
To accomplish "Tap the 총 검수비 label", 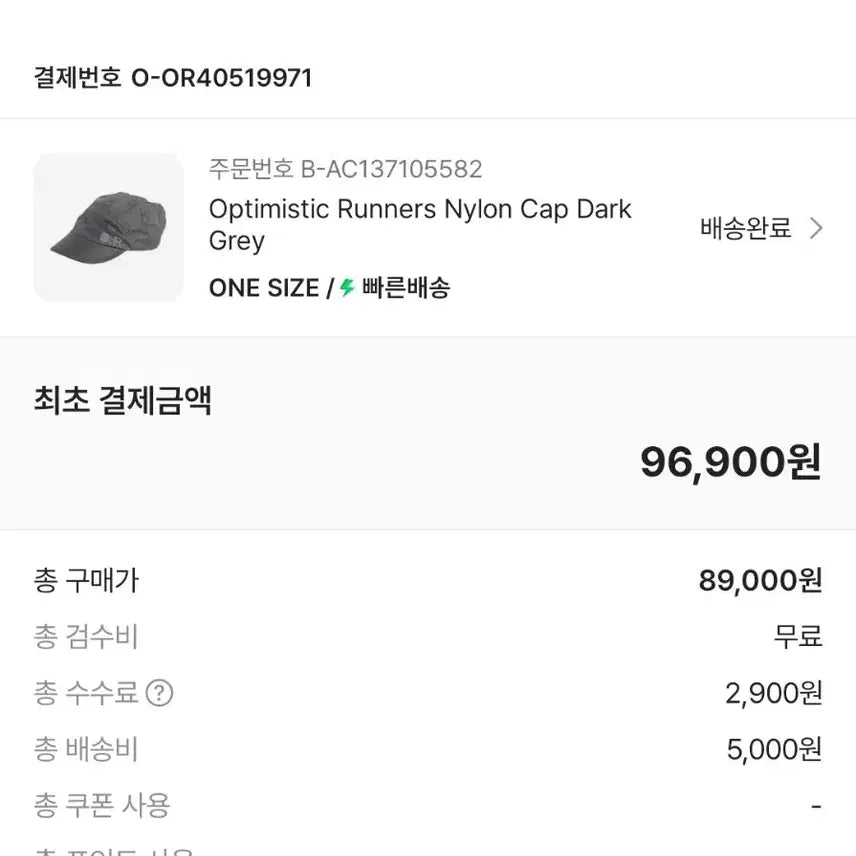I will point(86,636).
